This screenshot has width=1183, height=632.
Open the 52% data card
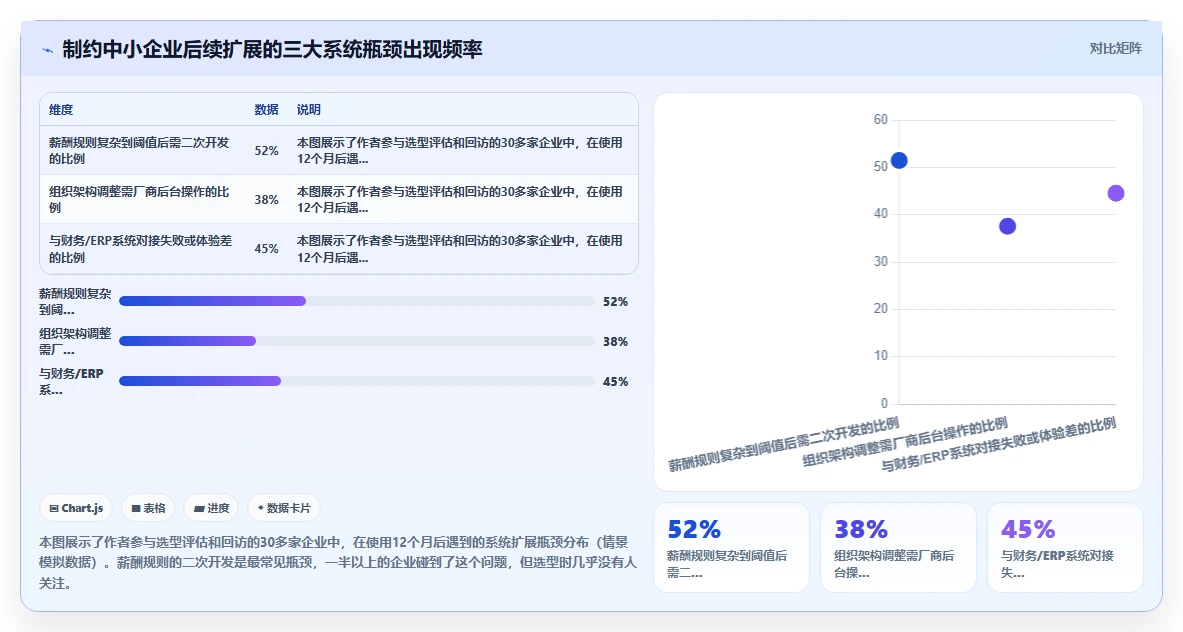(x=731, y=548)
